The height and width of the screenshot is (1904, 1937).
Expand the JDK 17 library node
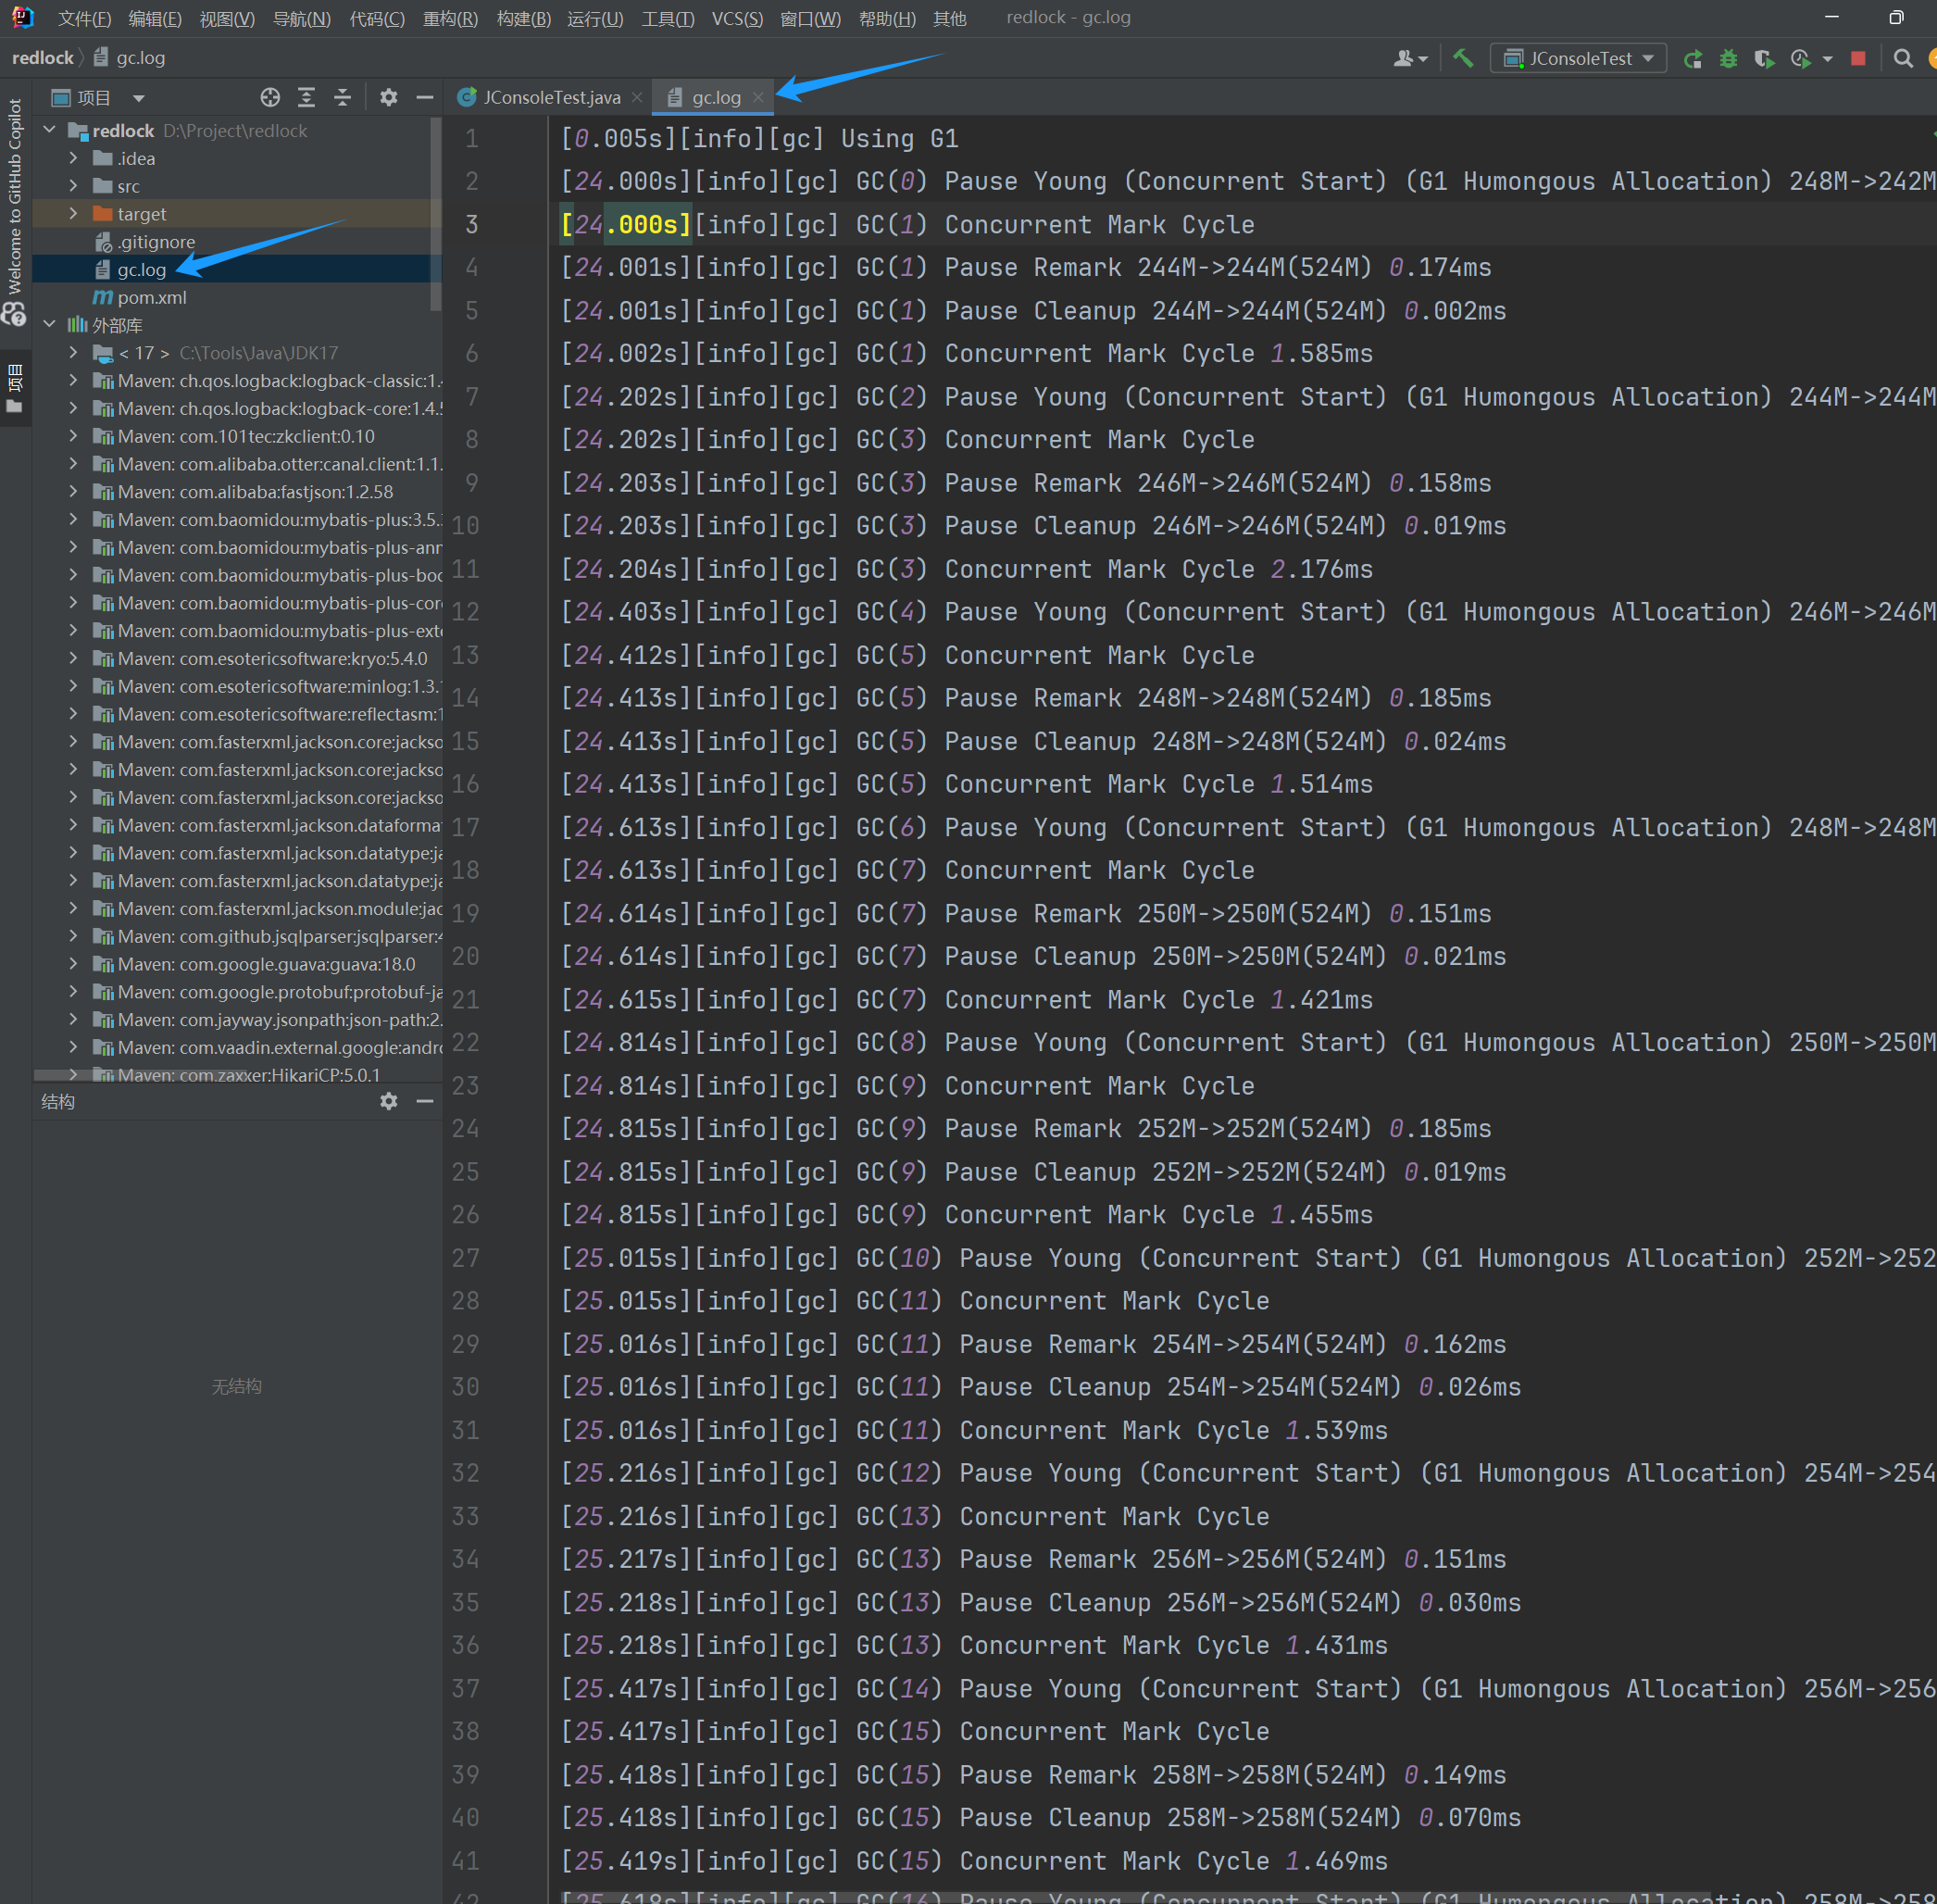point(73,352)
